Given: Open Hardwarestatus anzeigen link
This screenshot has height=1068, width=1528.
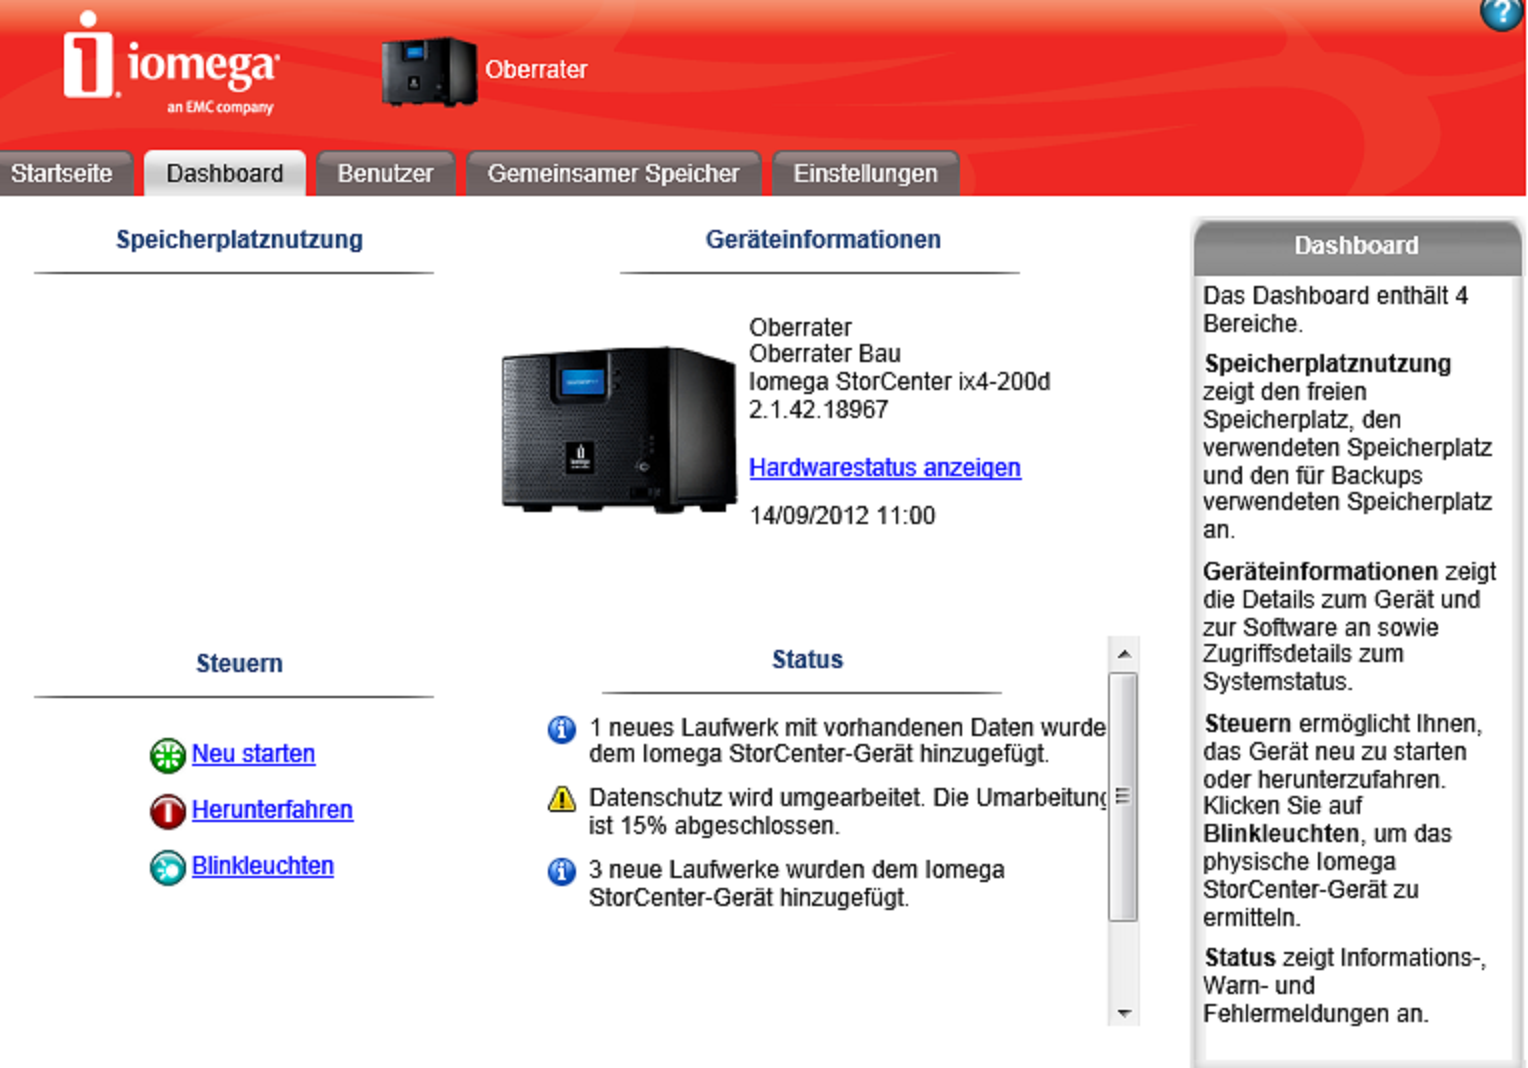Looking at the screenshot, I should [885, 467].
